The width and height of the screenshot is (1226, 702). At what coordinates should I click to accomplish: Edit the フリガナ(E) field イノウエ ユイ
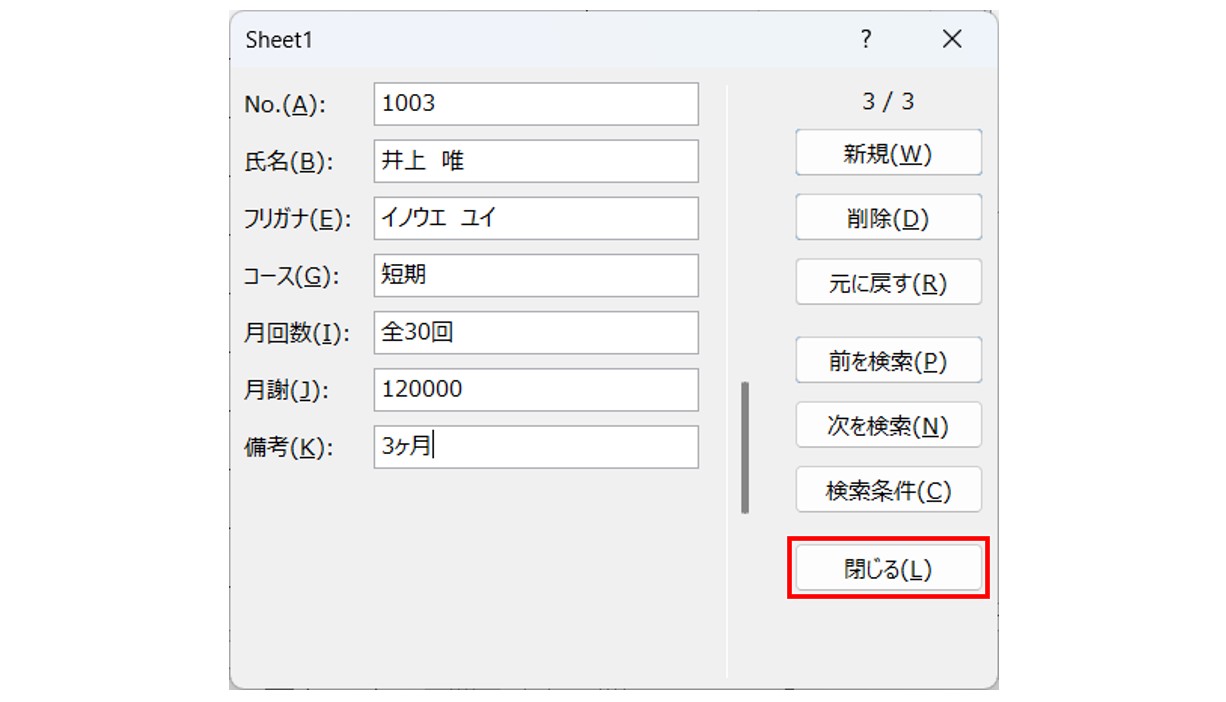point(536,218)
